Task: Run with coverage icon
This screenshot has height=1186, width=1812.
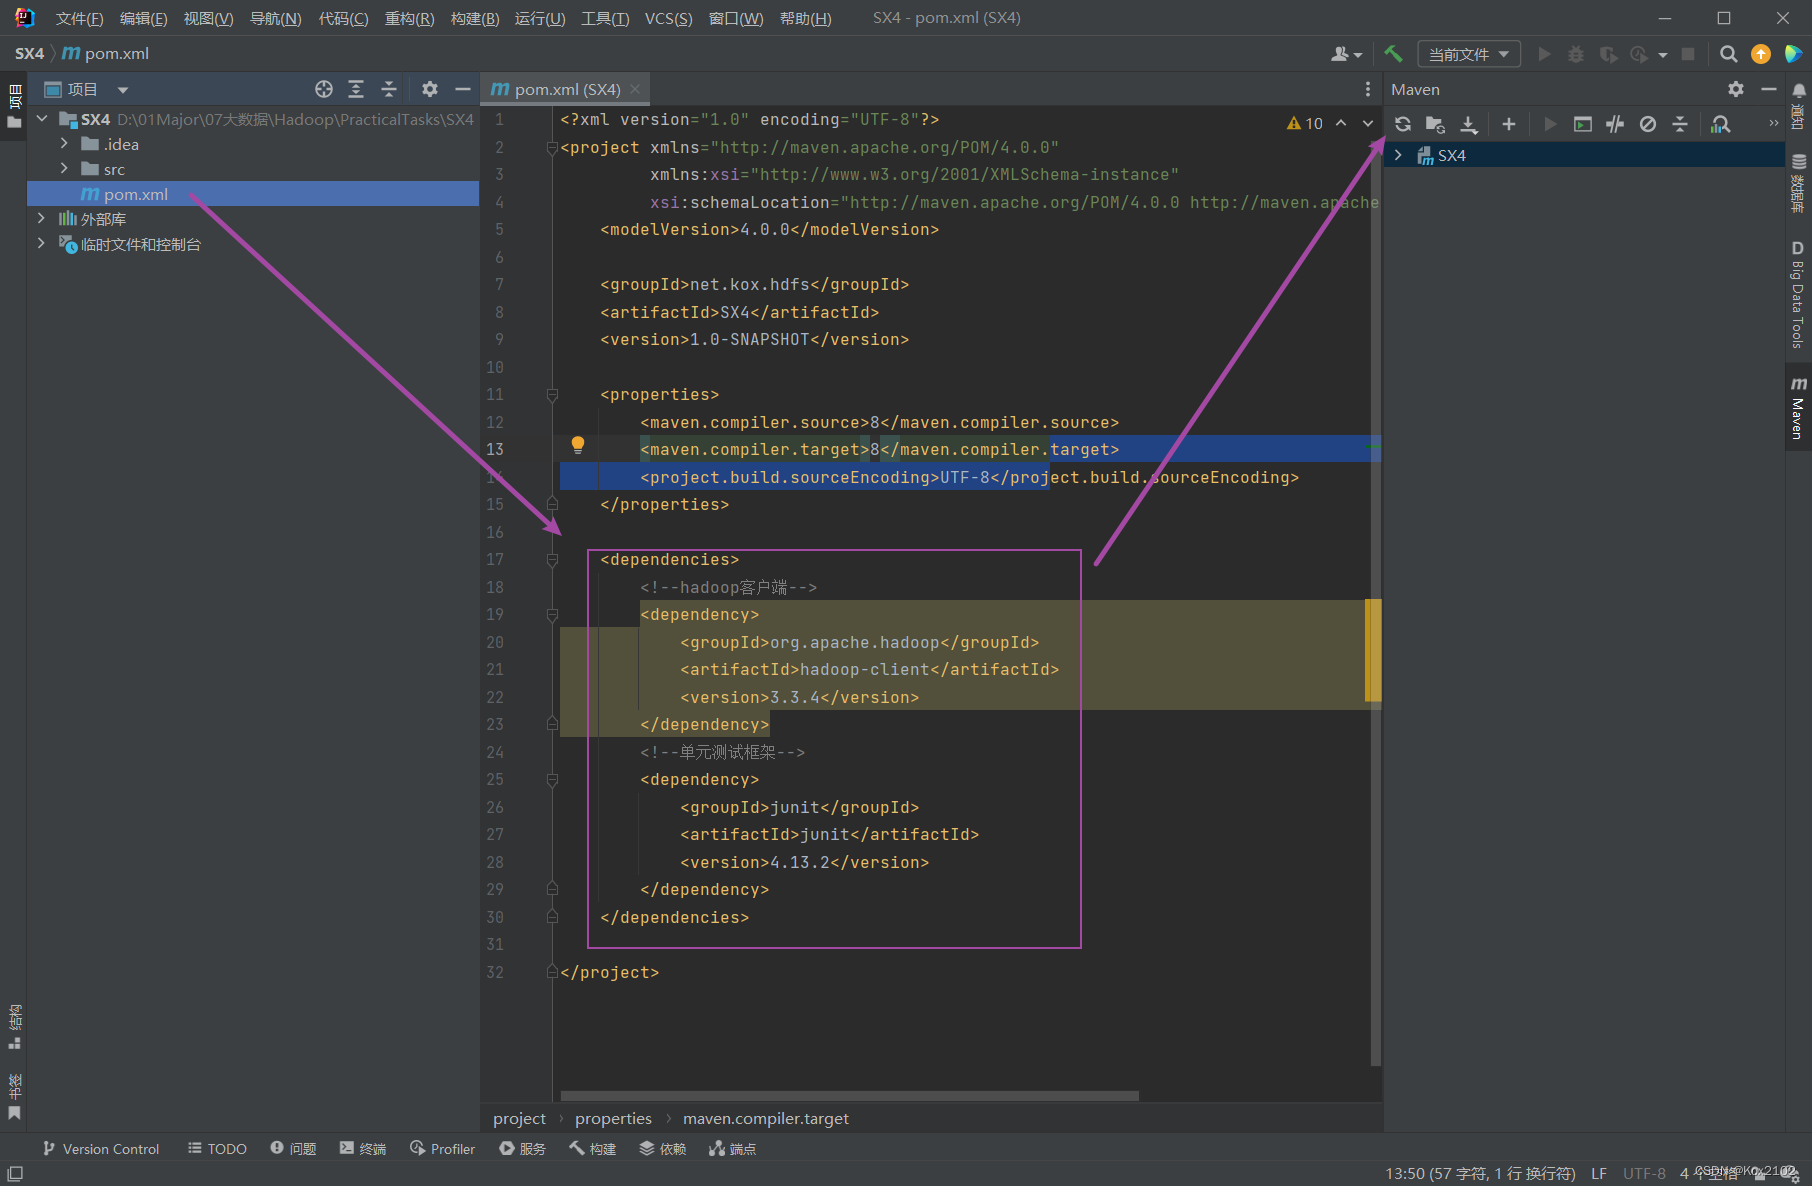Action: tap(1608, 54)
